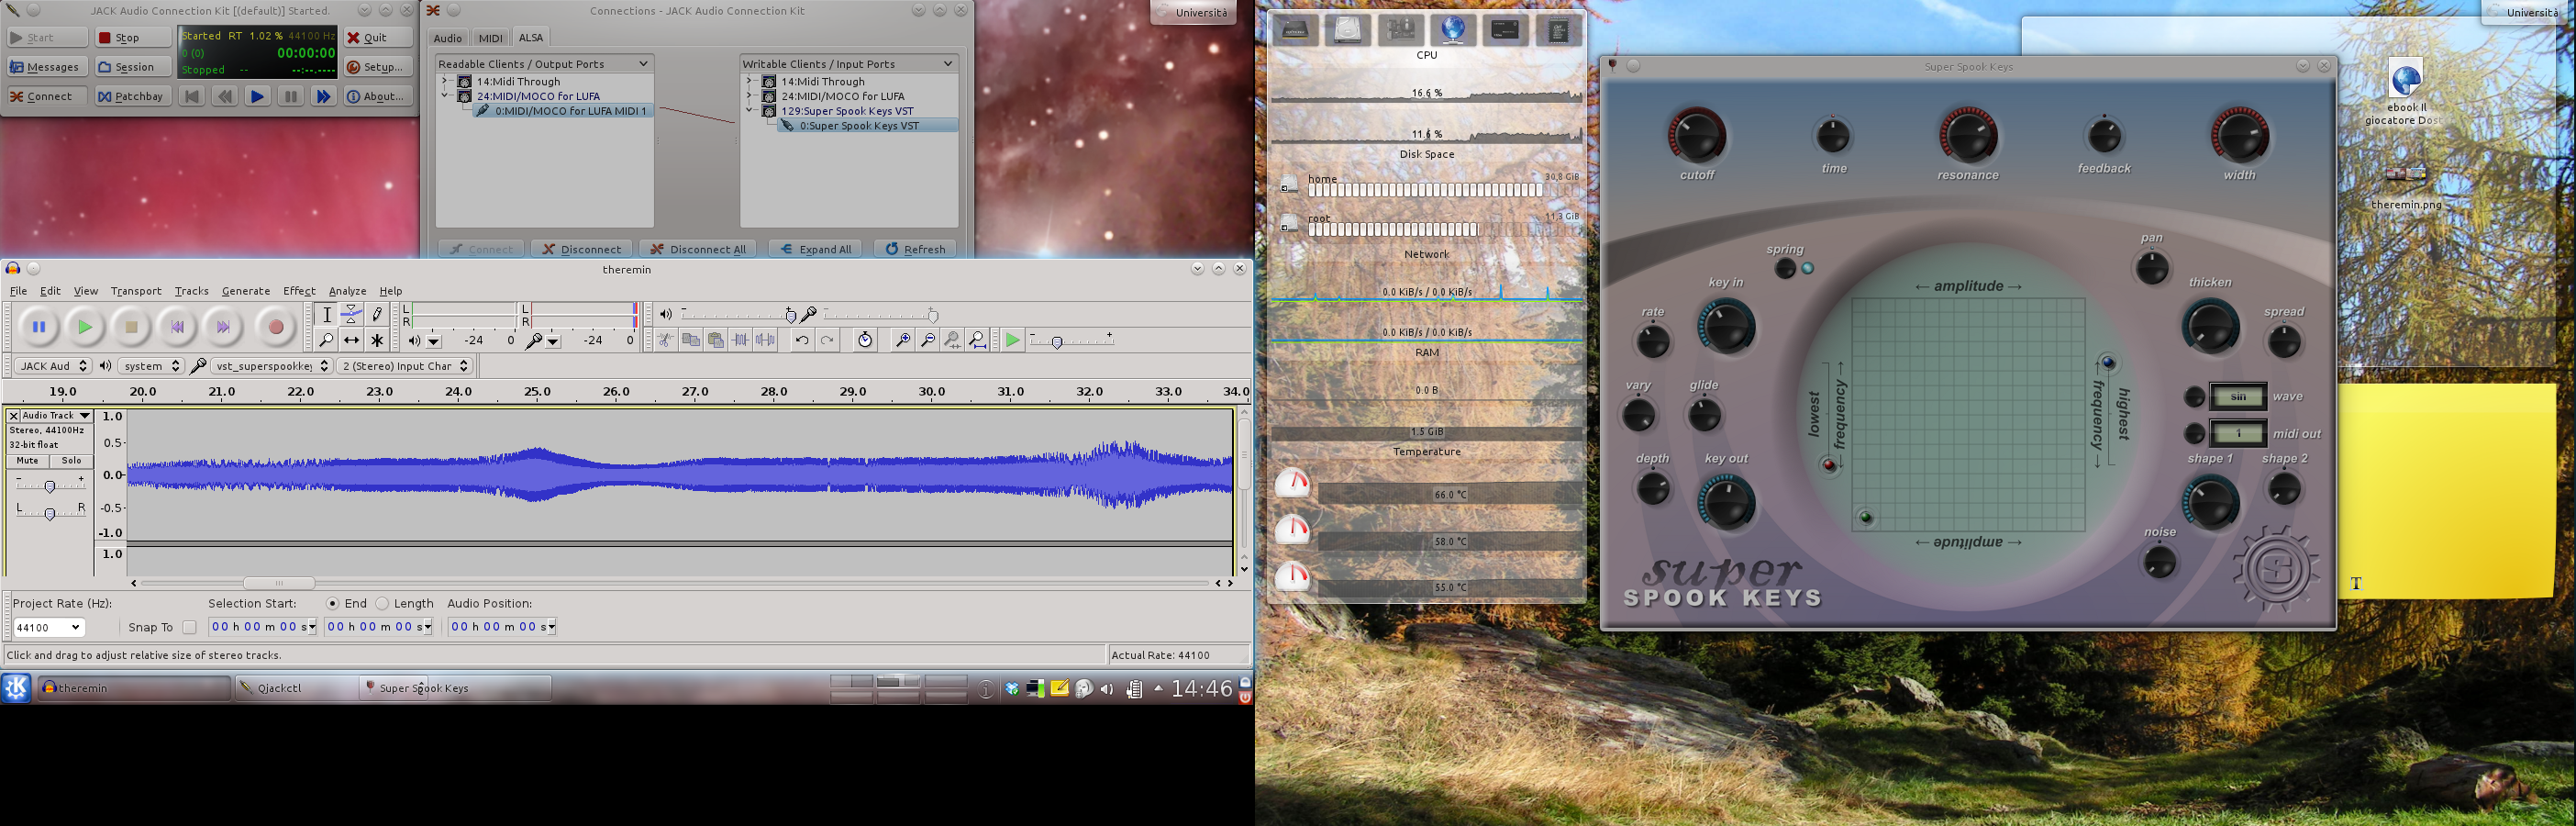Enable the Snap To checkbox
The image size is (2576, 826).
(189, 627)
